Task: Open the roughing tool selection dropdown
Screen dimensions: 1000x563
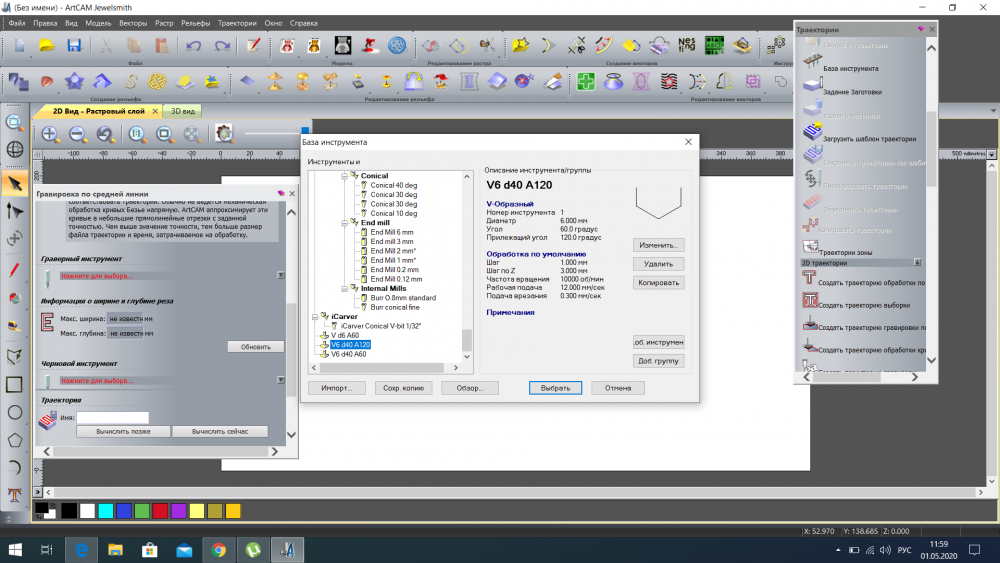Action: point(280,381)
